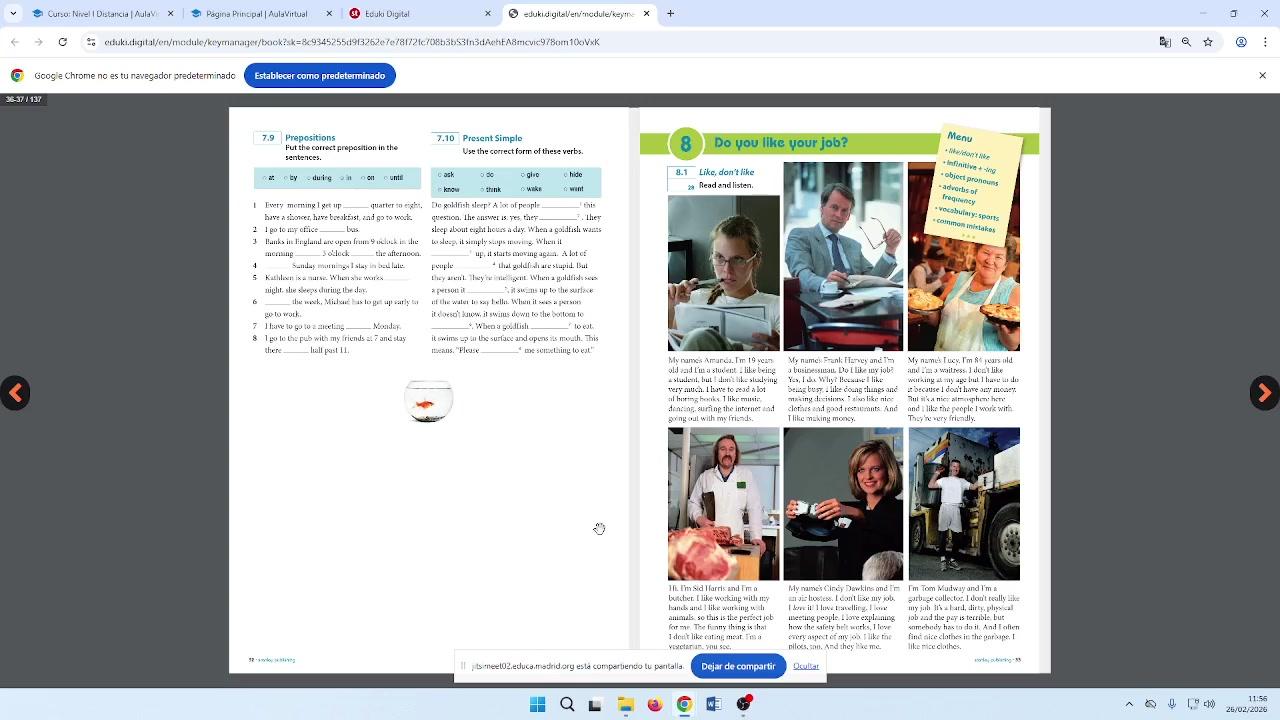Open the zoom magnifier icon in address bar
Screen dimensions: 1280x720
click(x=1186, y=42)
